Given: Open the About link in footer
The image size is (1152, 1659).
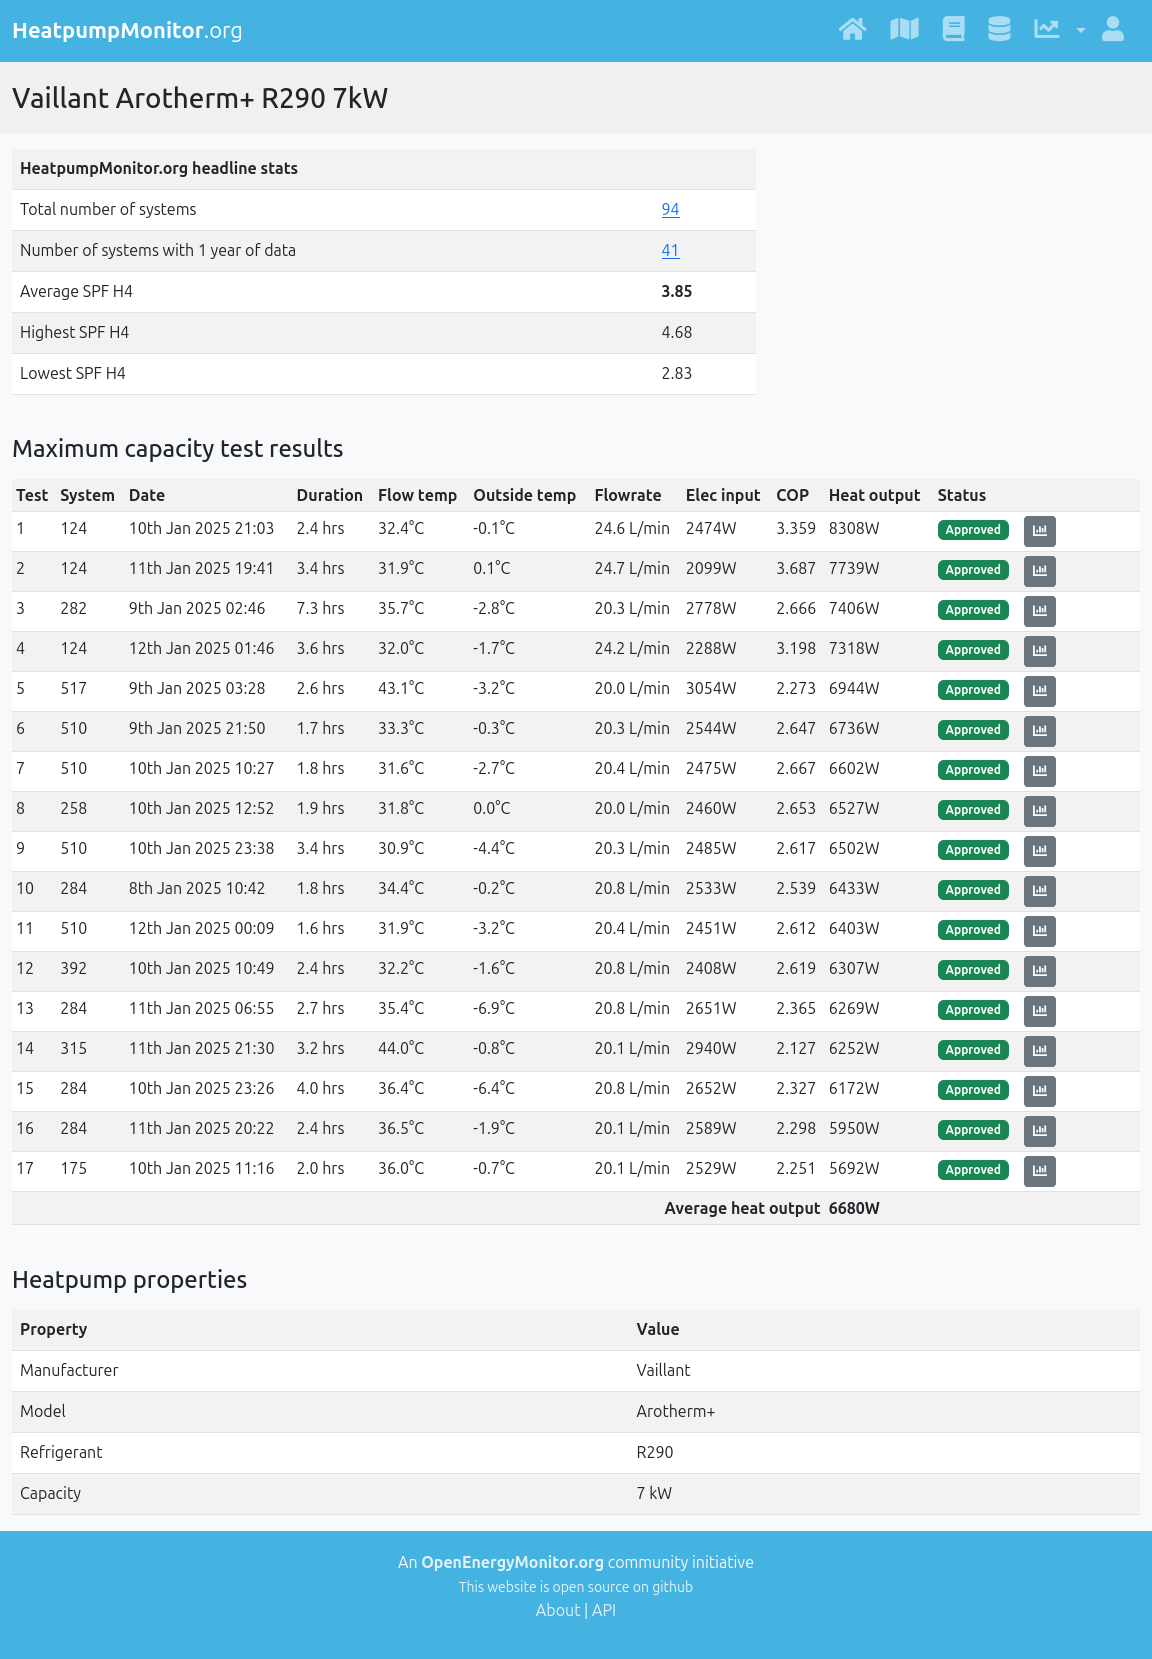Looking at the screenshot, I should (x=557, y=1610).
